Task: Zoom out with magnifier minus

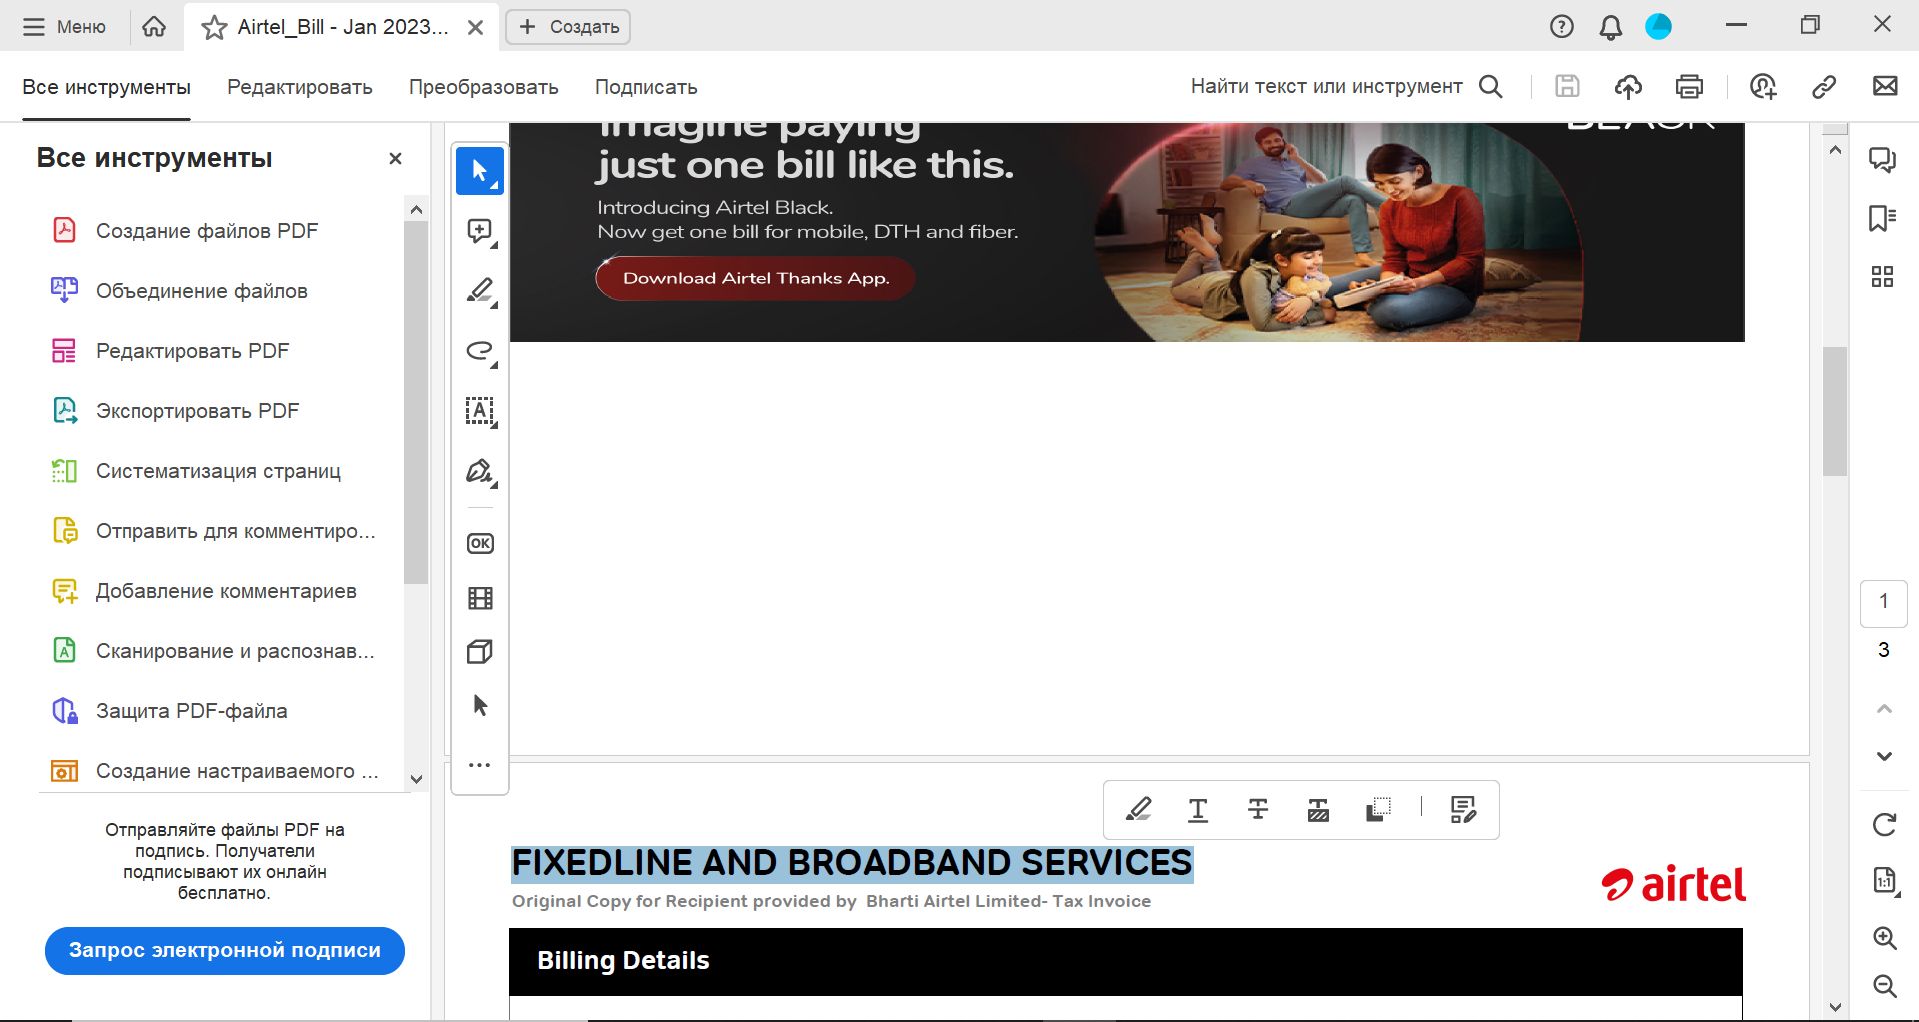Action: tap(1884, 986)
